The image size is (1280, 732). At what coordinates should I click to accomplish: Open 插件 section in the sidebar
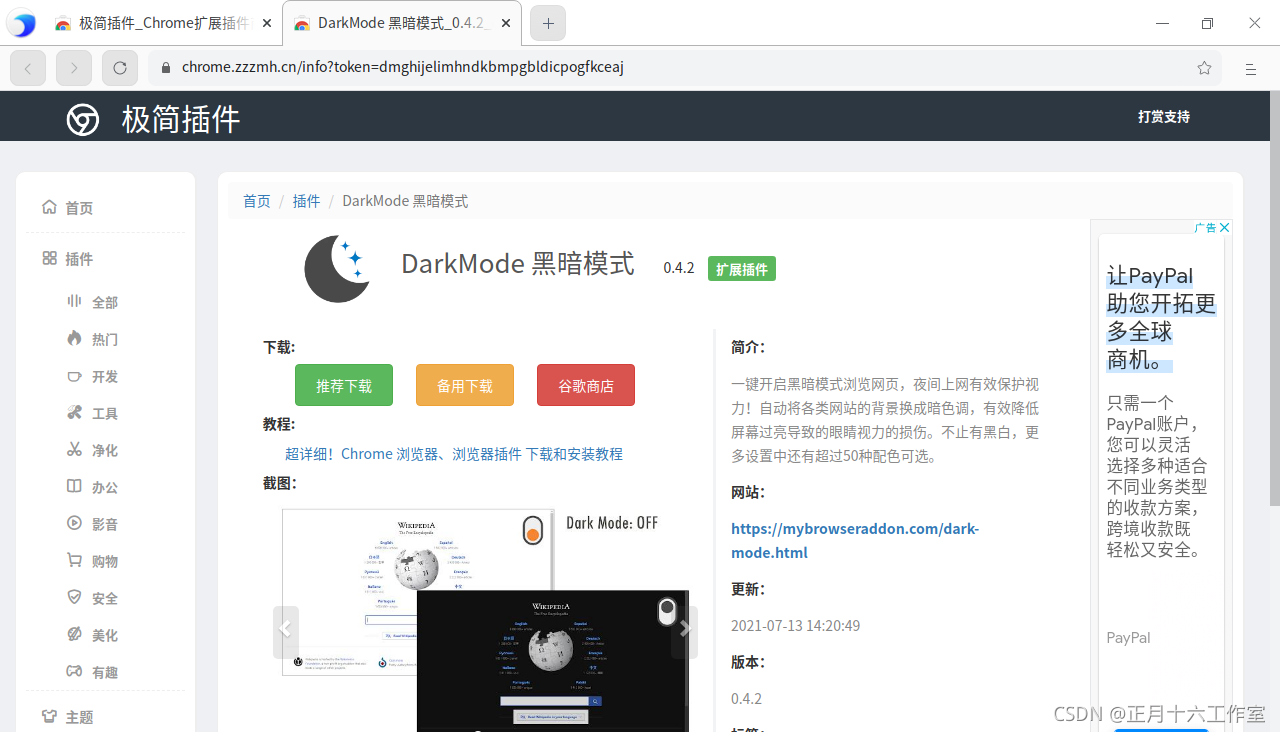click(79, 259)
